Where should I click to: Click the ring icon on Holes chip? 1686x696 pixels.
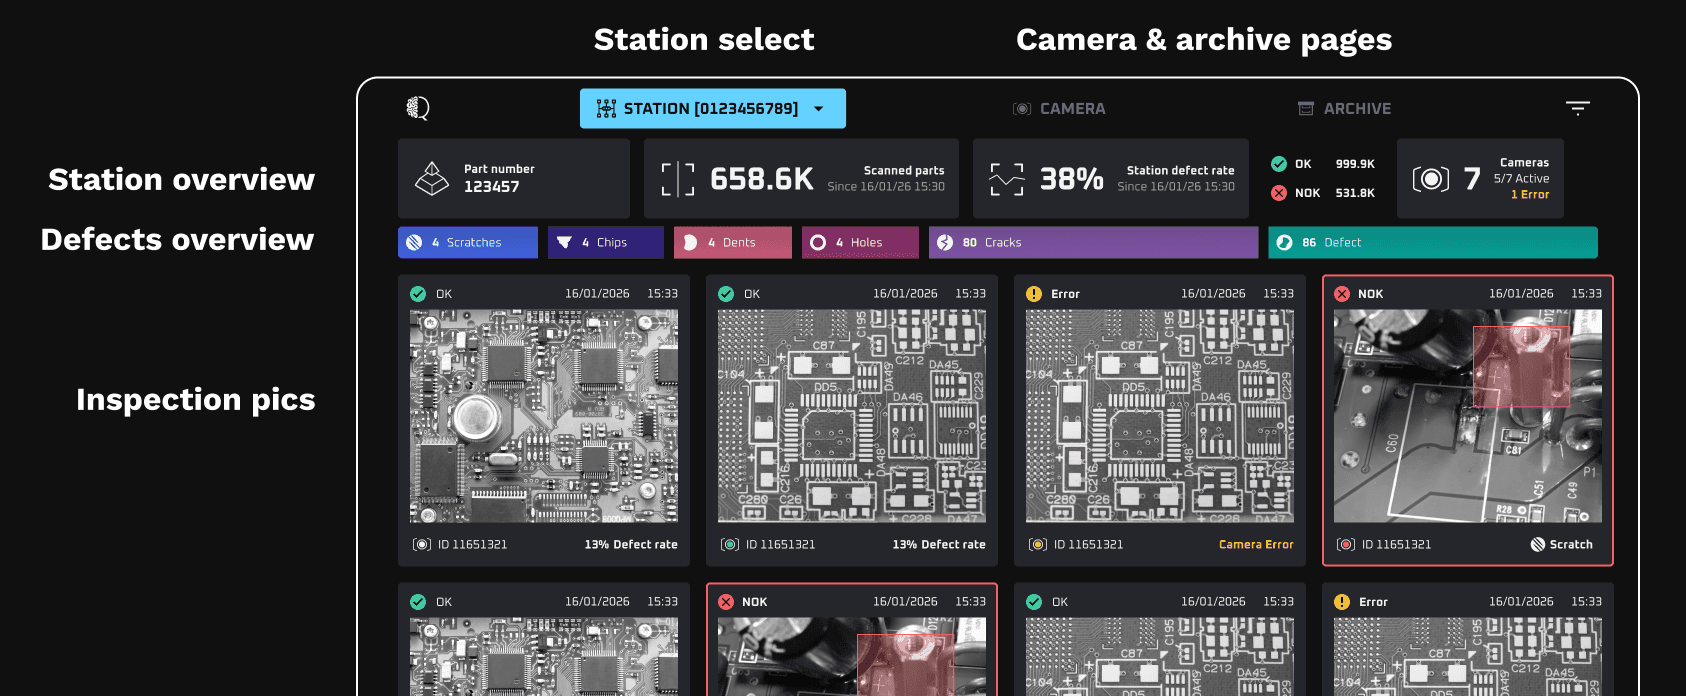[818, 242]
